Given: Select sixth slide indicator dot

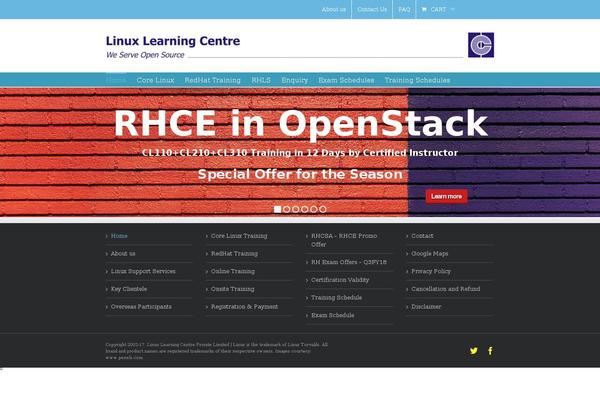Looking at the screenshot, I should pos(323,209).
